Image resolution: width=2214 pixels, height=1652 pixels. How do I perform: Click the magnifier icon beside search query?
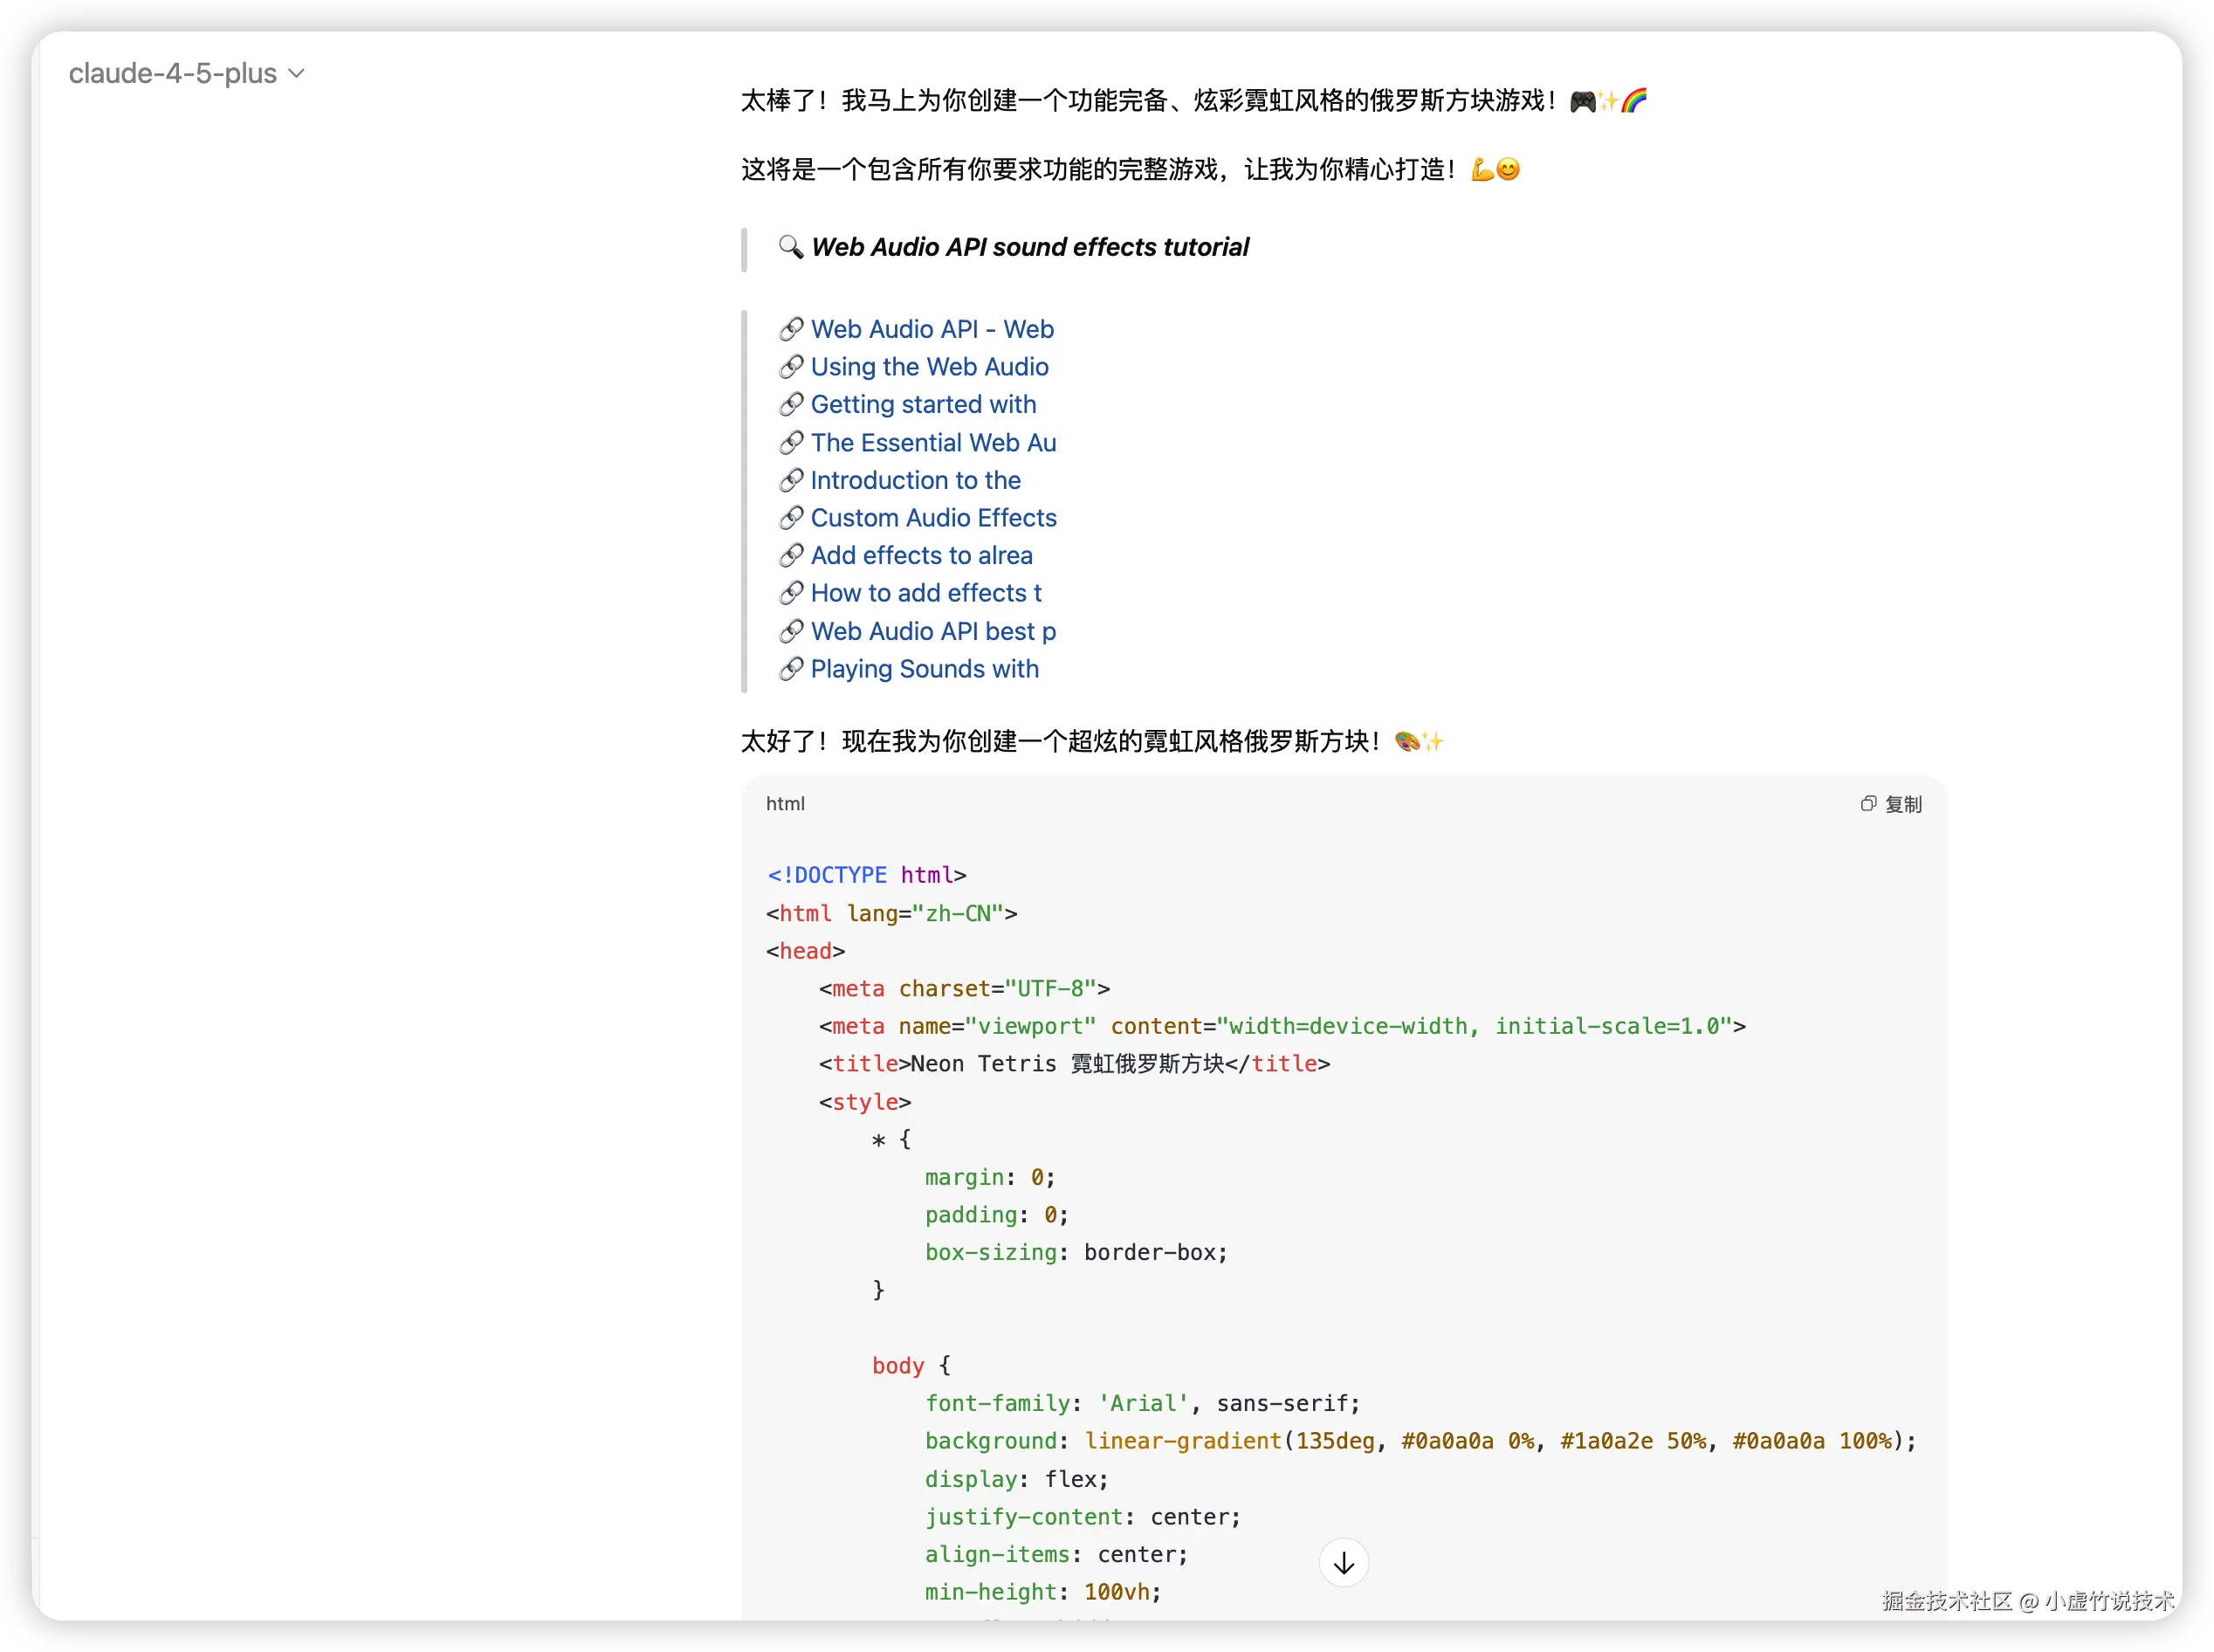791,247
